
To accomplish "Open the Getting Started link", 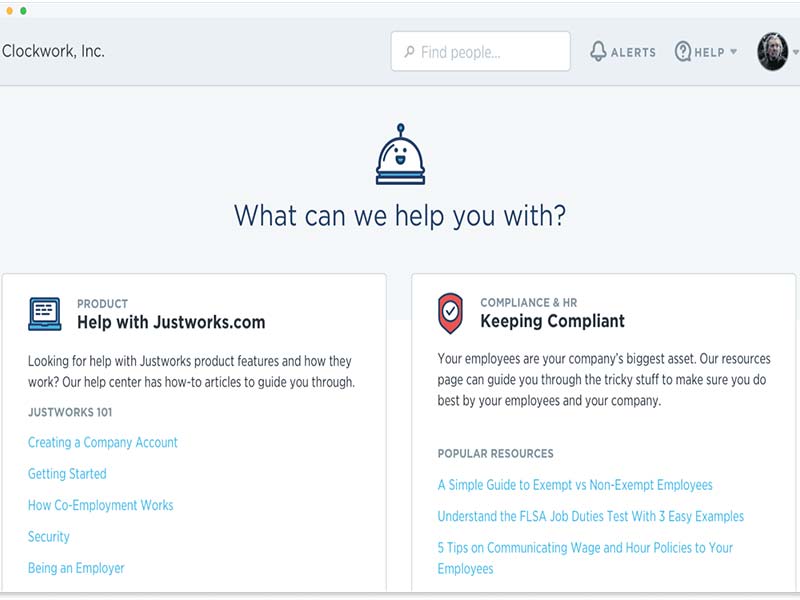I will [67, 474].
